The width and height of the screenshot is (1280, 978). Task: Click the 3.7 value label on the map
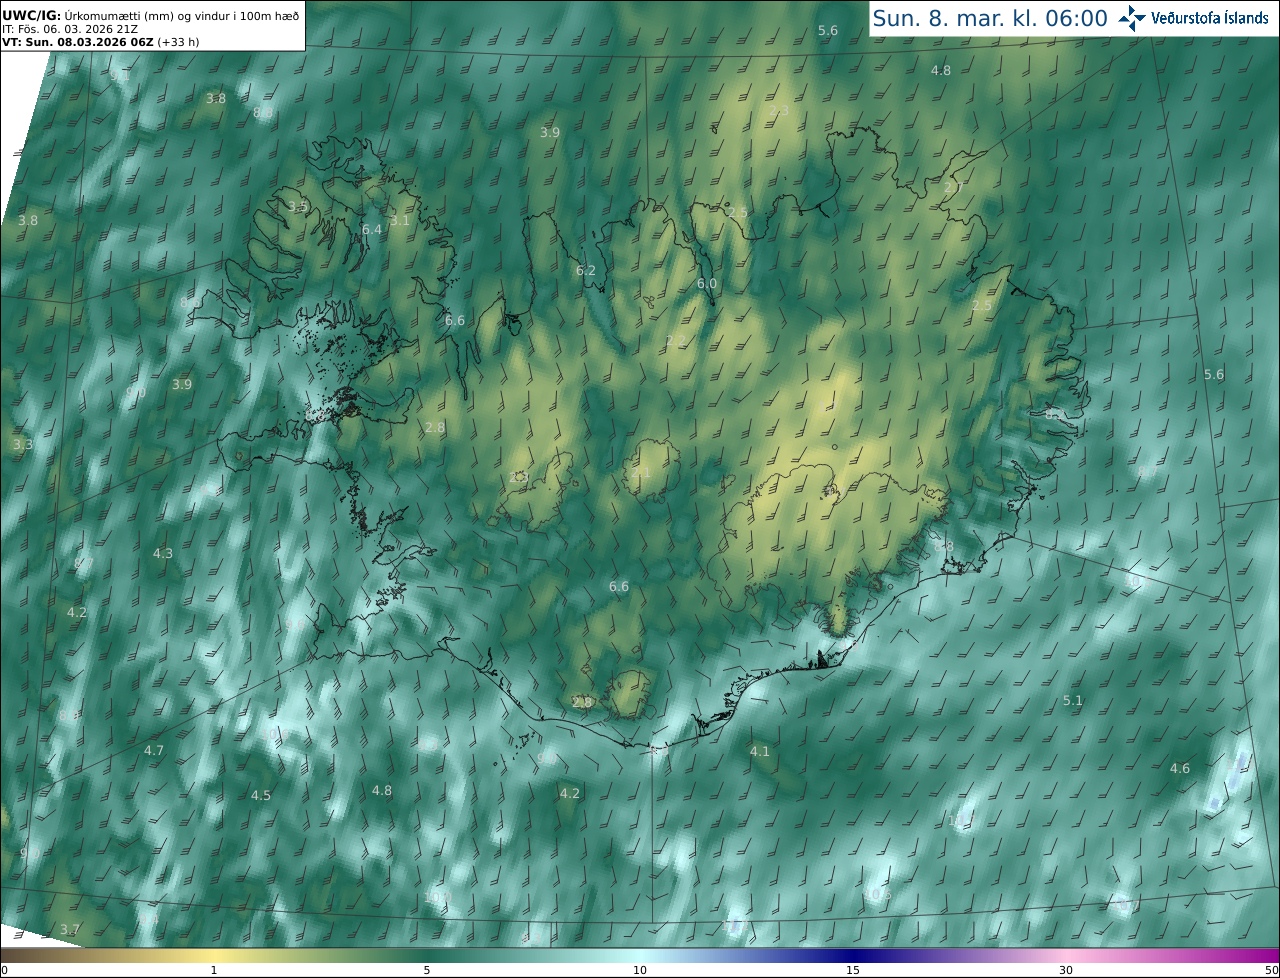click(x=70, y=929)
